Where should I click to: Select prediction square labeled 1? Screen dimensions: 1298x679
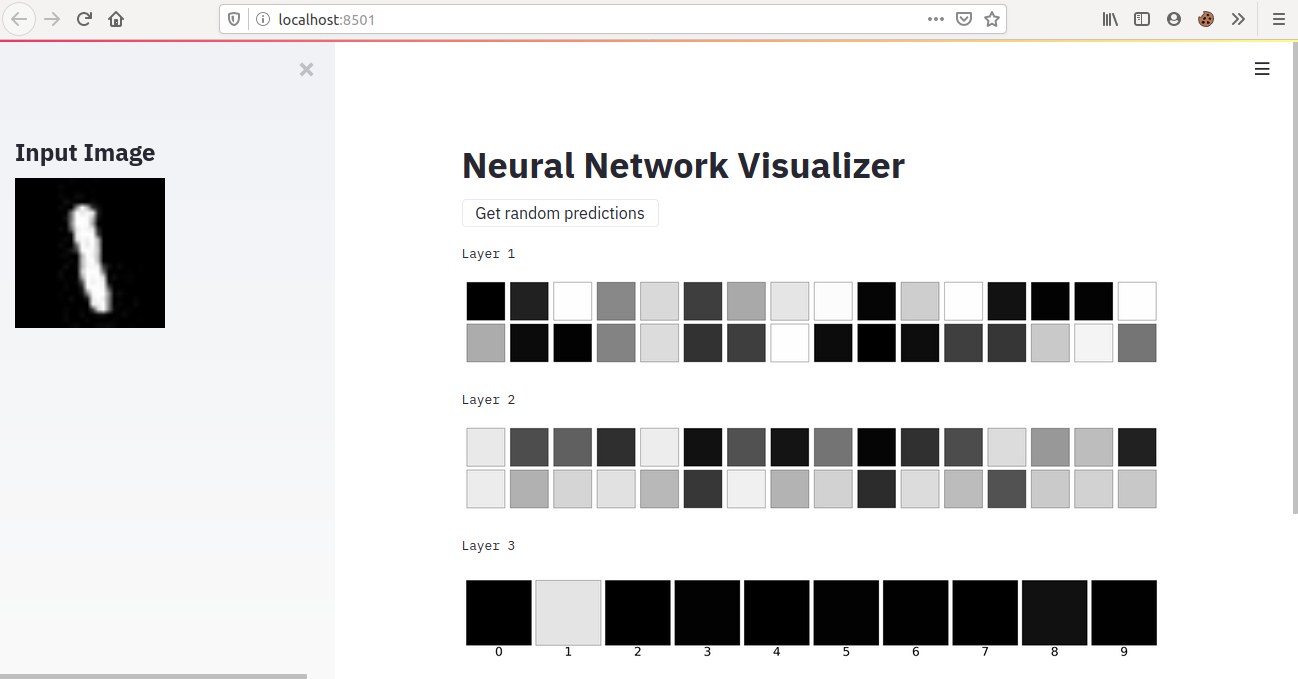coord(568,612)
